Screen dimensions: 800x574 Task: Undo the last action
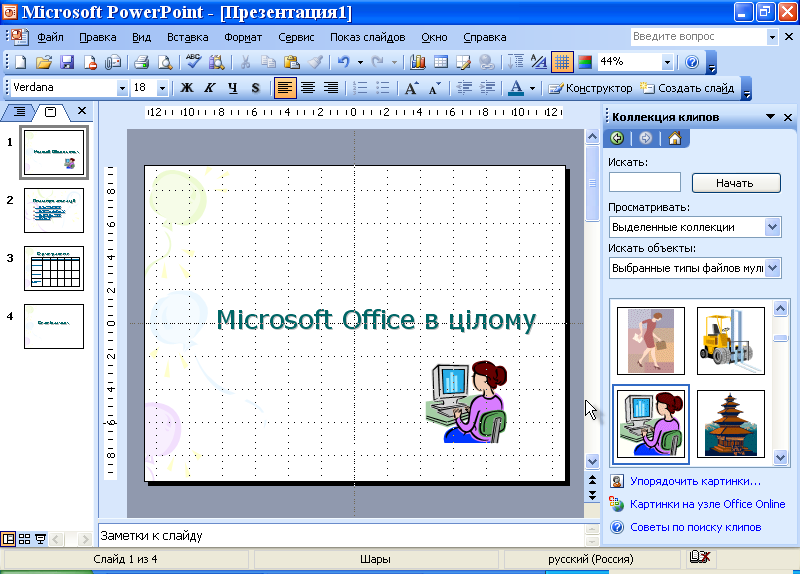[344, 62]
